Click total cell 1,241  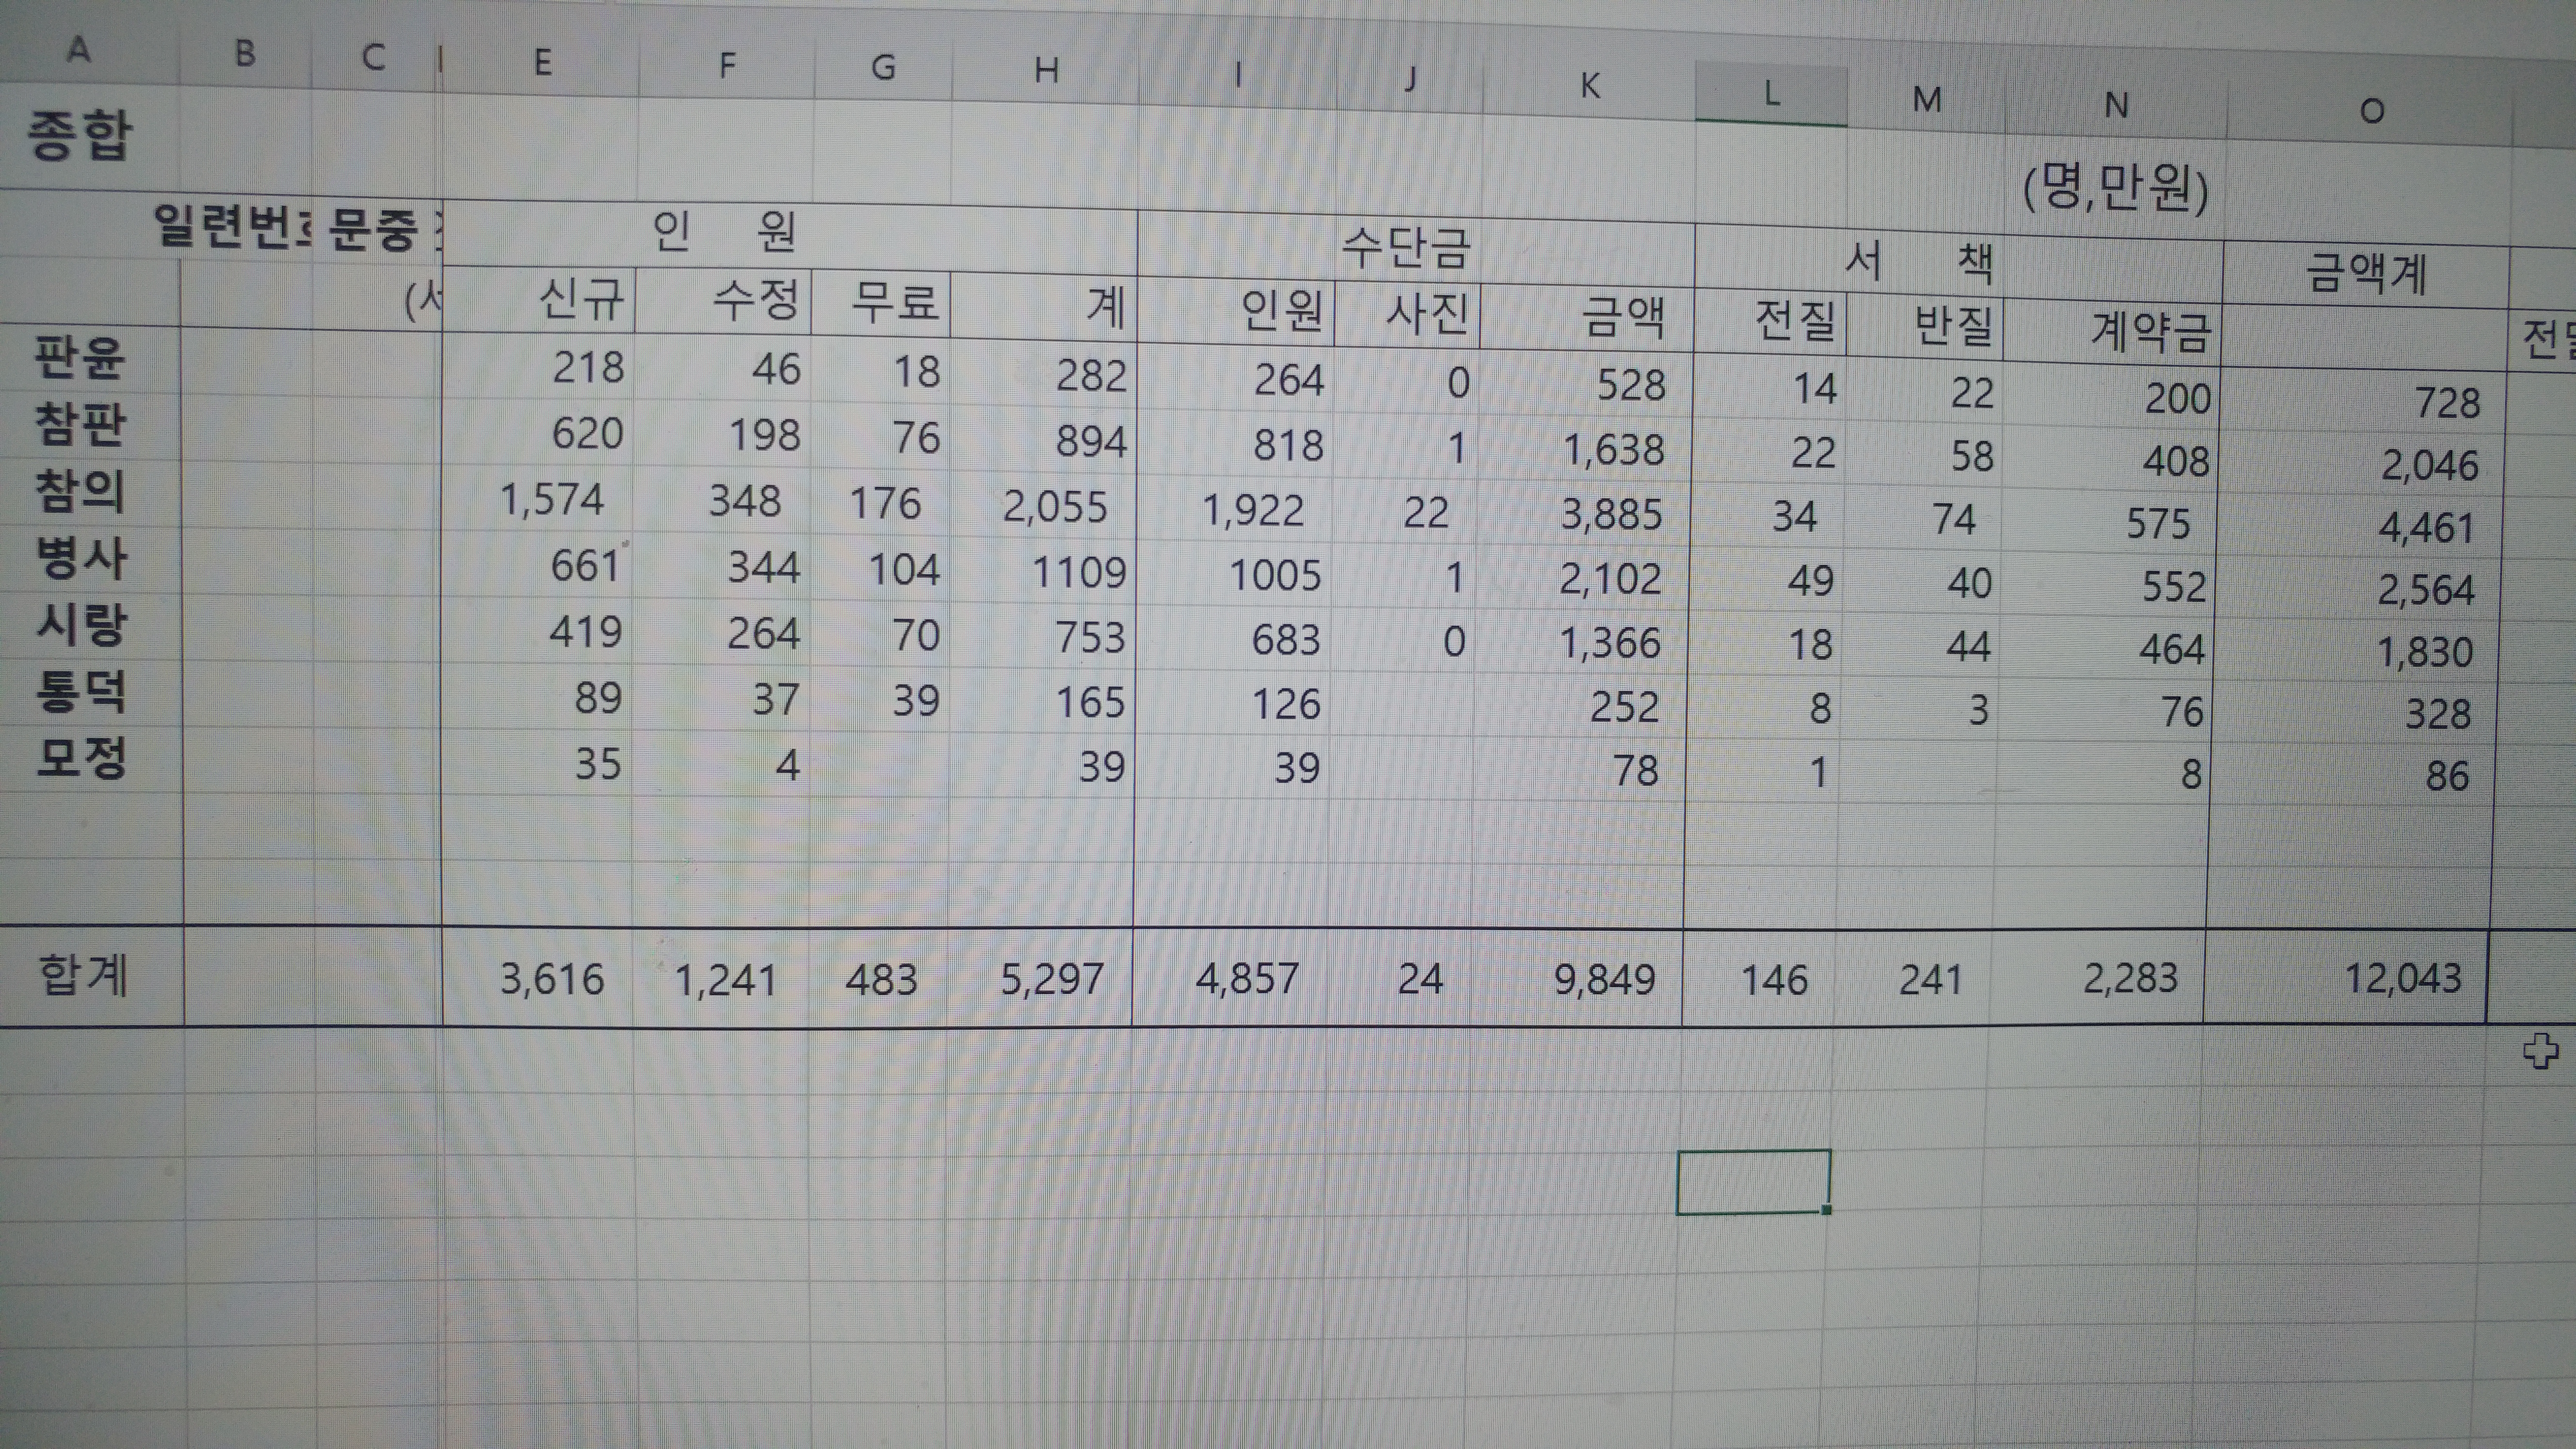point(726,980)
